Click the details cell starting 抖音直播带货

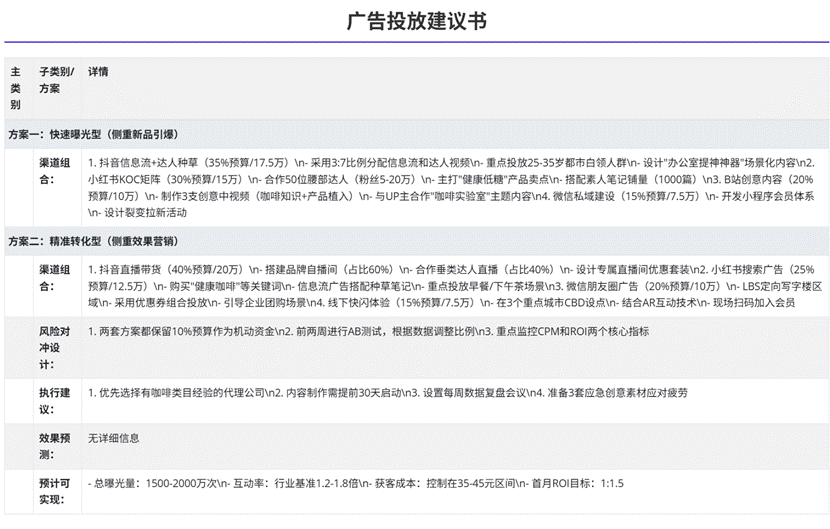(455, 286)
